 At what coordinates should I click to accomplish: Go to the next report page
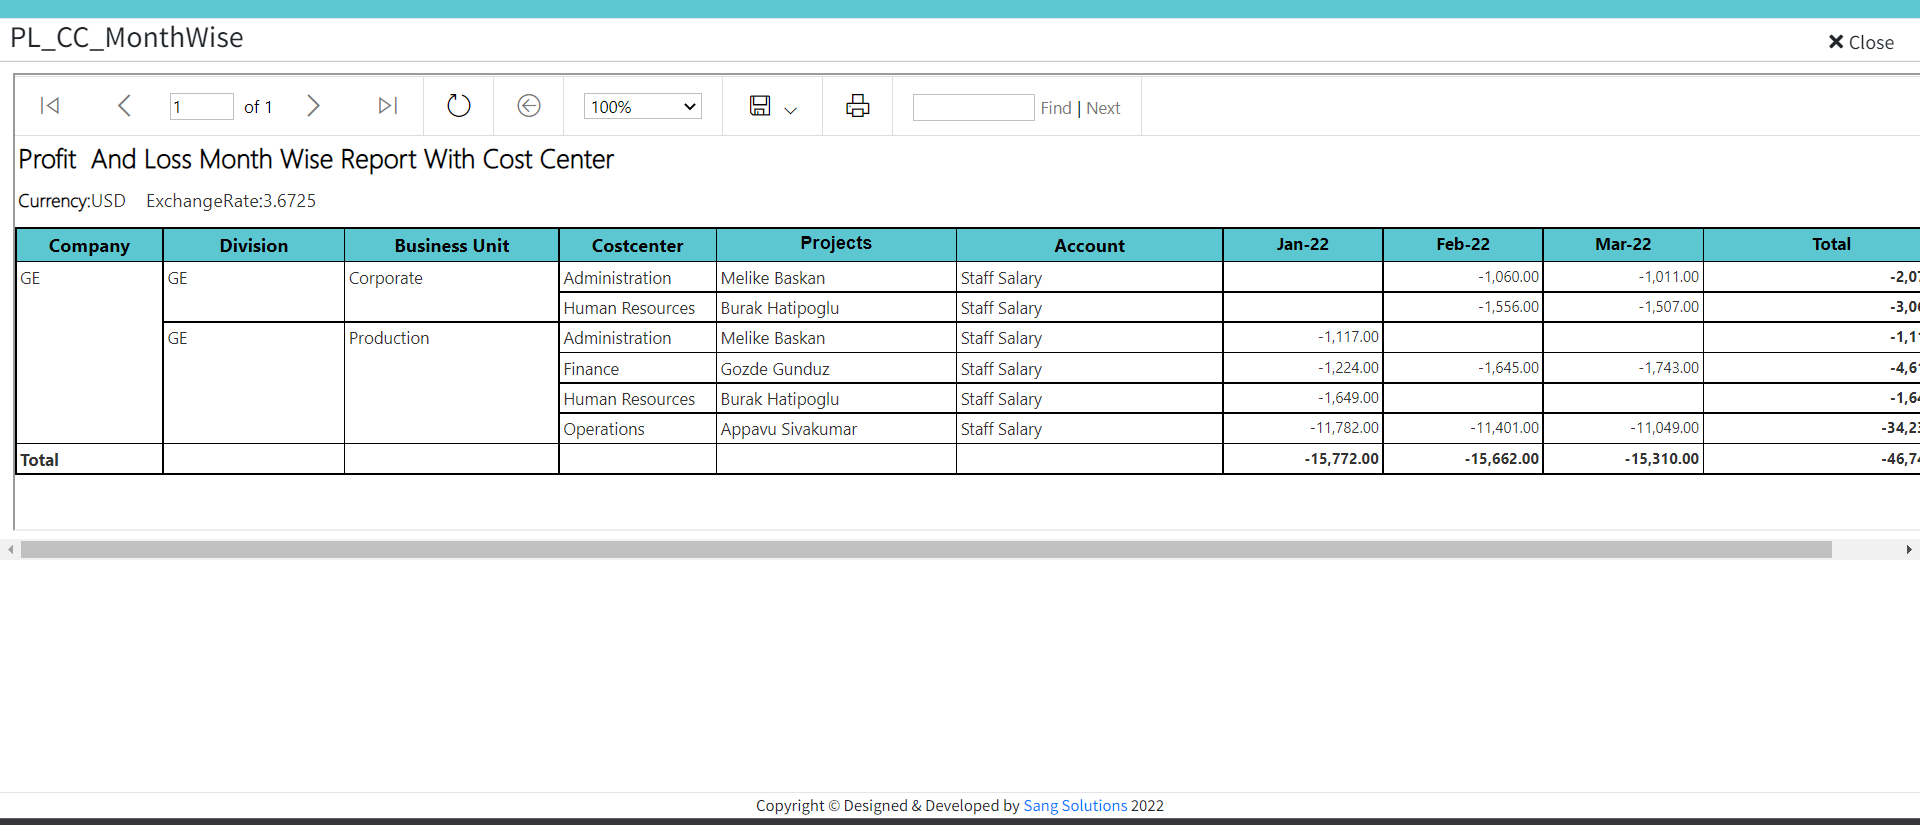(x=313, y=106)
